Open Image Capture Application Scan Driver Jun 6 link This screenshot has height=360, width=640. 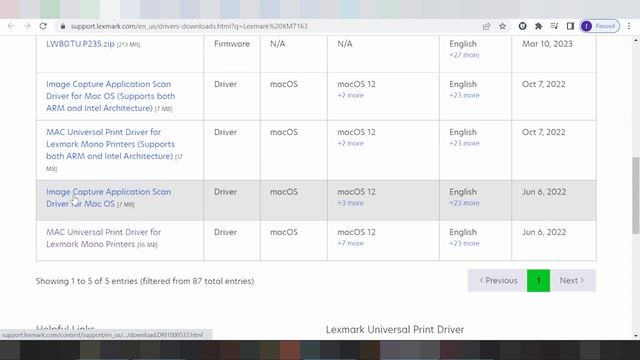(x=109, y=198)
